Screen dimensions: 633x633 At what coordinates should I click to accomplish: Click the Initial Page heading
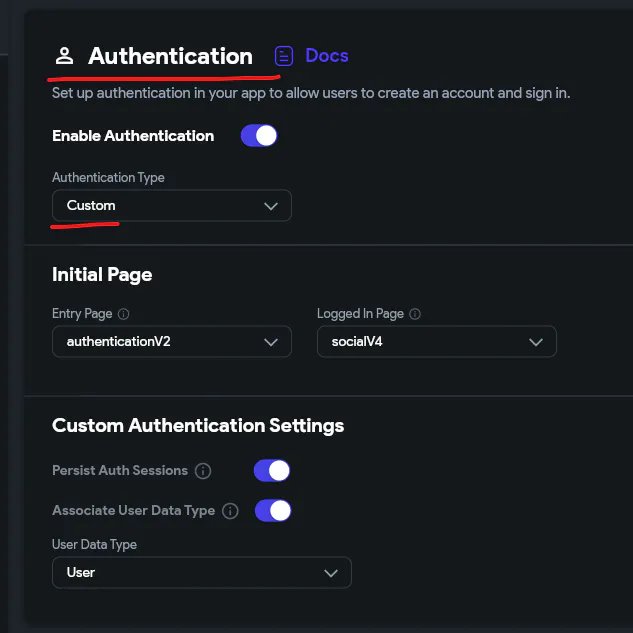point(102,275)
